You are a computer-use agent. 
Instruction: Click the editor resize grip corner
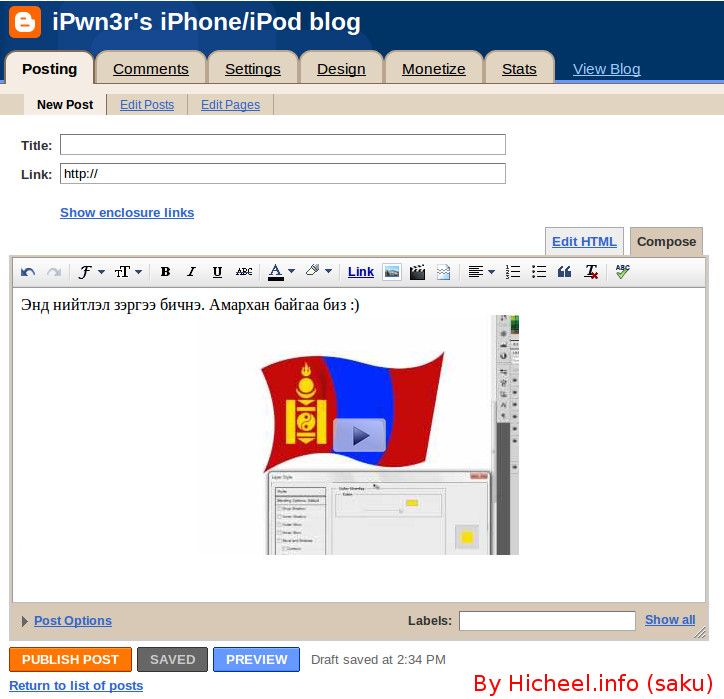coord(700,632)
